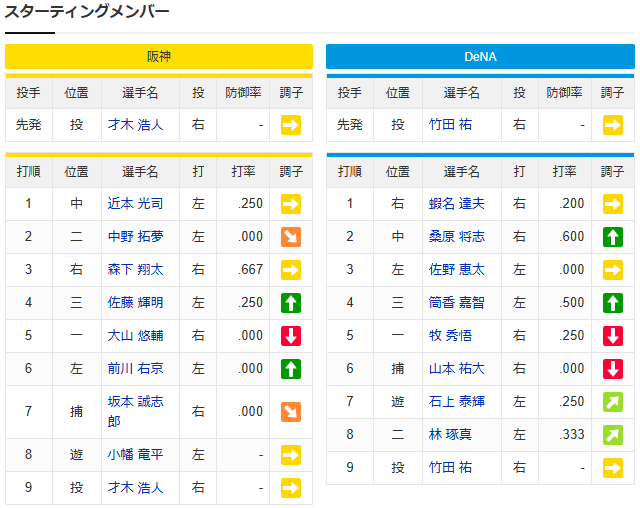Click the yellow condition arrow beside 蝦名 達夫
This screenshot has height=508, width=640.
[612, 204]
